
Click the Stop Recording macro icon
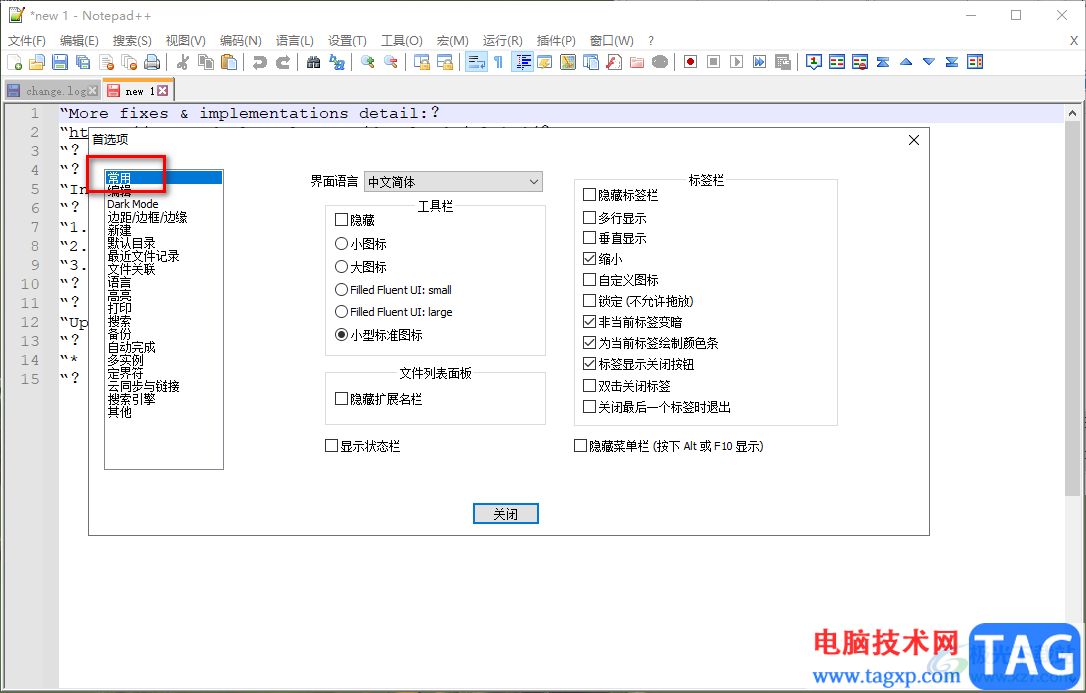[x=713, y=62]
